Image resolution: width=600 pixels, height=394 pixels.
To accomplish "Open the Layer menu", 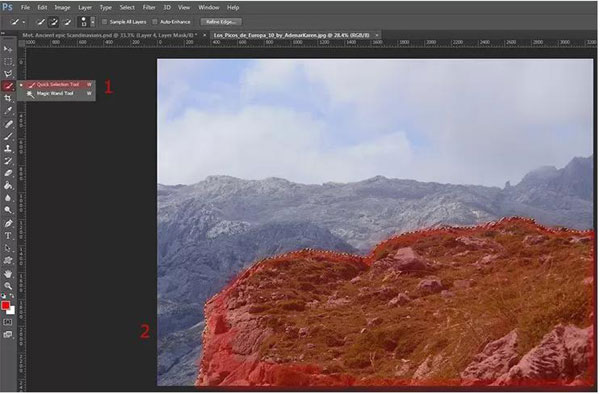I will point(85,7).
